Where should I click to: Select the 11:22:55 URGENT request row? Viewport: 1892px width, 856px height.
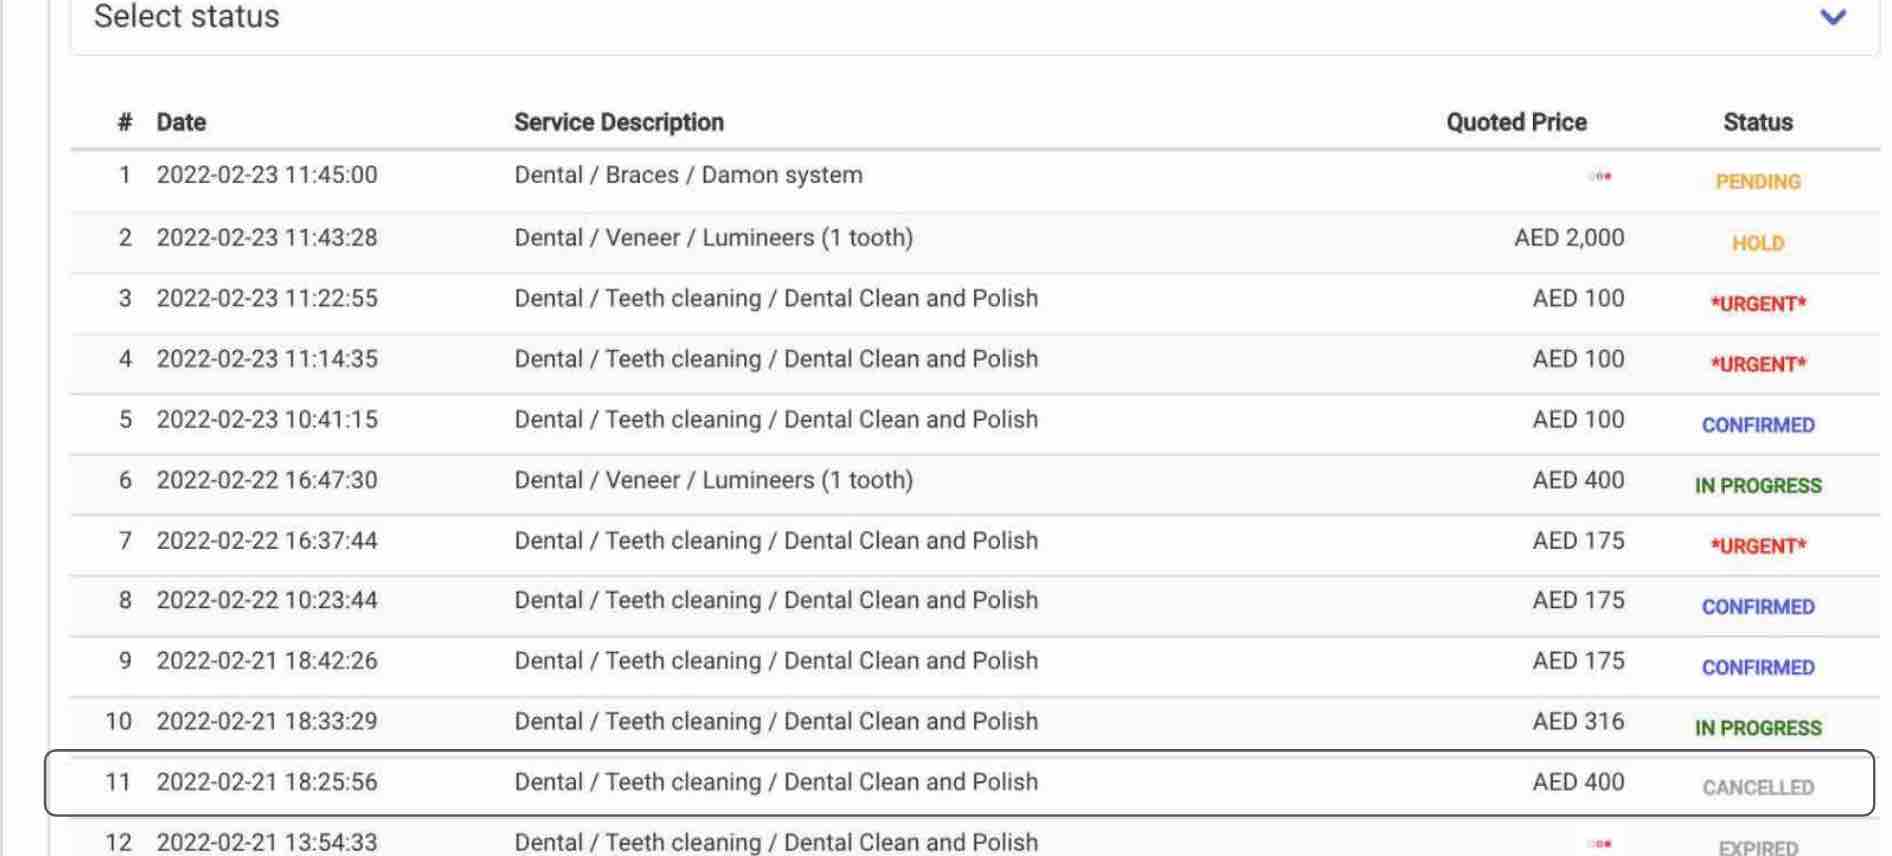click(975, 303)
